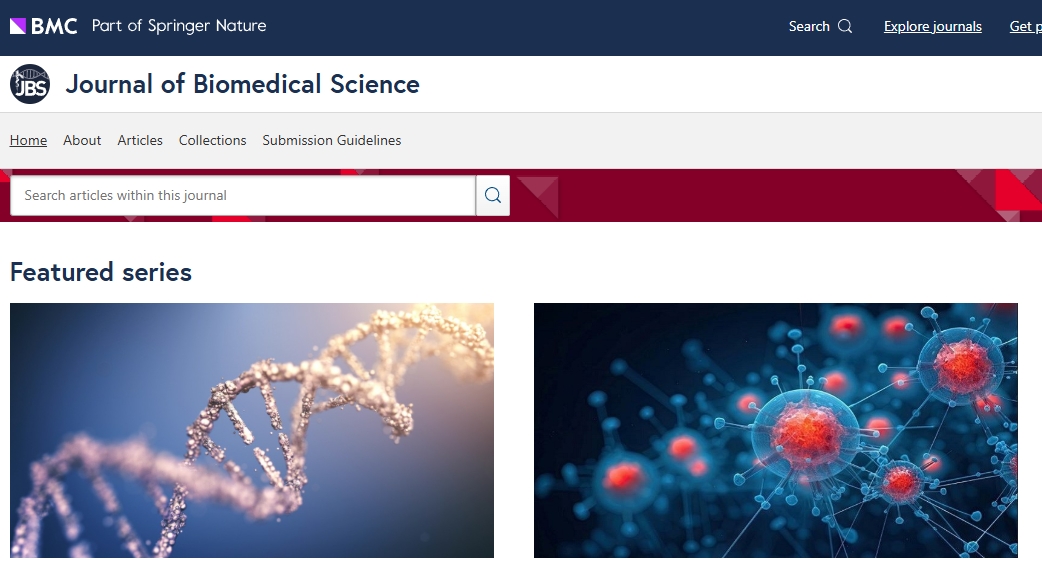Screen dimensions: 1042x569
Task: Open the virus cells featured series image
Action: click(775, 430)
